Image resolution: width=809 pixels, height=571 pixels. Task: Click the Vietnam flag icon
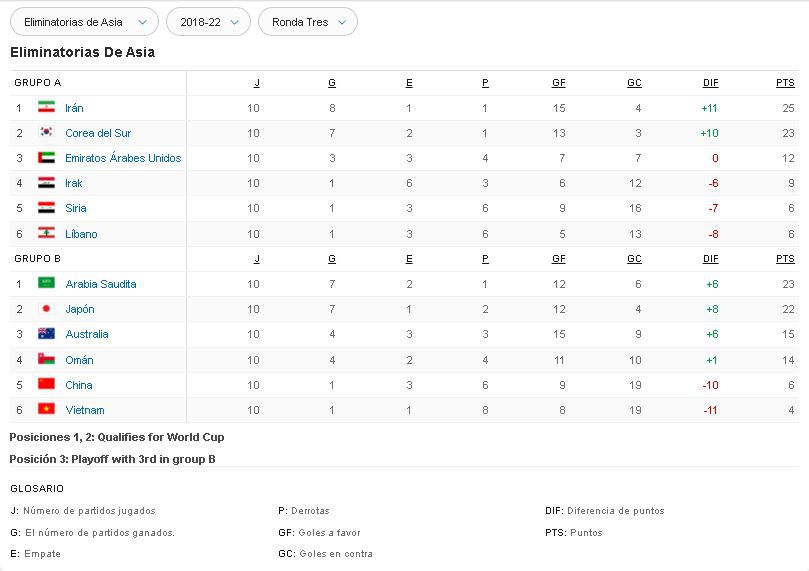[x=46, y=409]
